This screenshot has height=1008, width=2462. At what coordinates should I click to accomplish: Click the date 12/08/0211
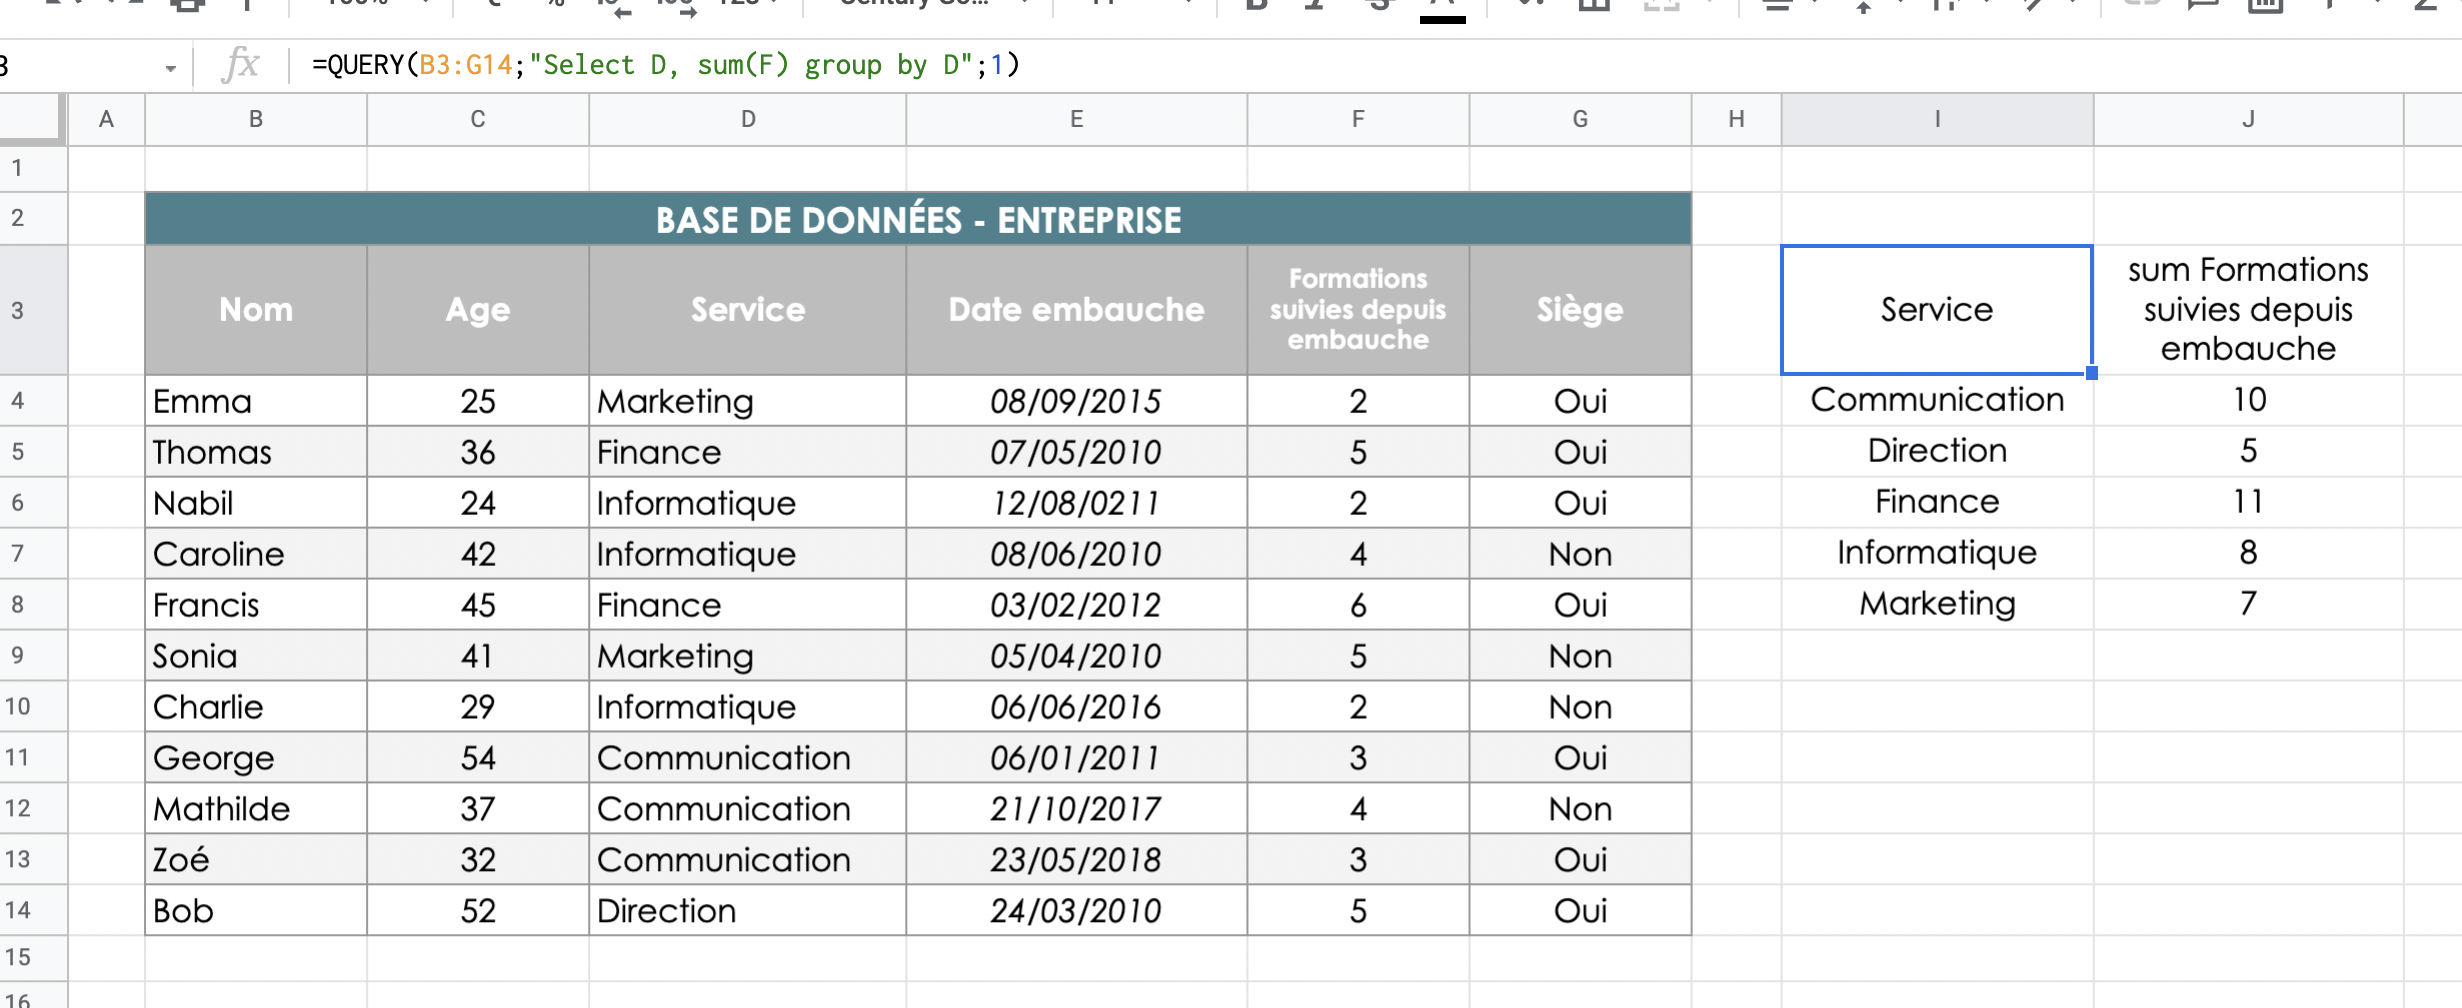[1077, 503]
